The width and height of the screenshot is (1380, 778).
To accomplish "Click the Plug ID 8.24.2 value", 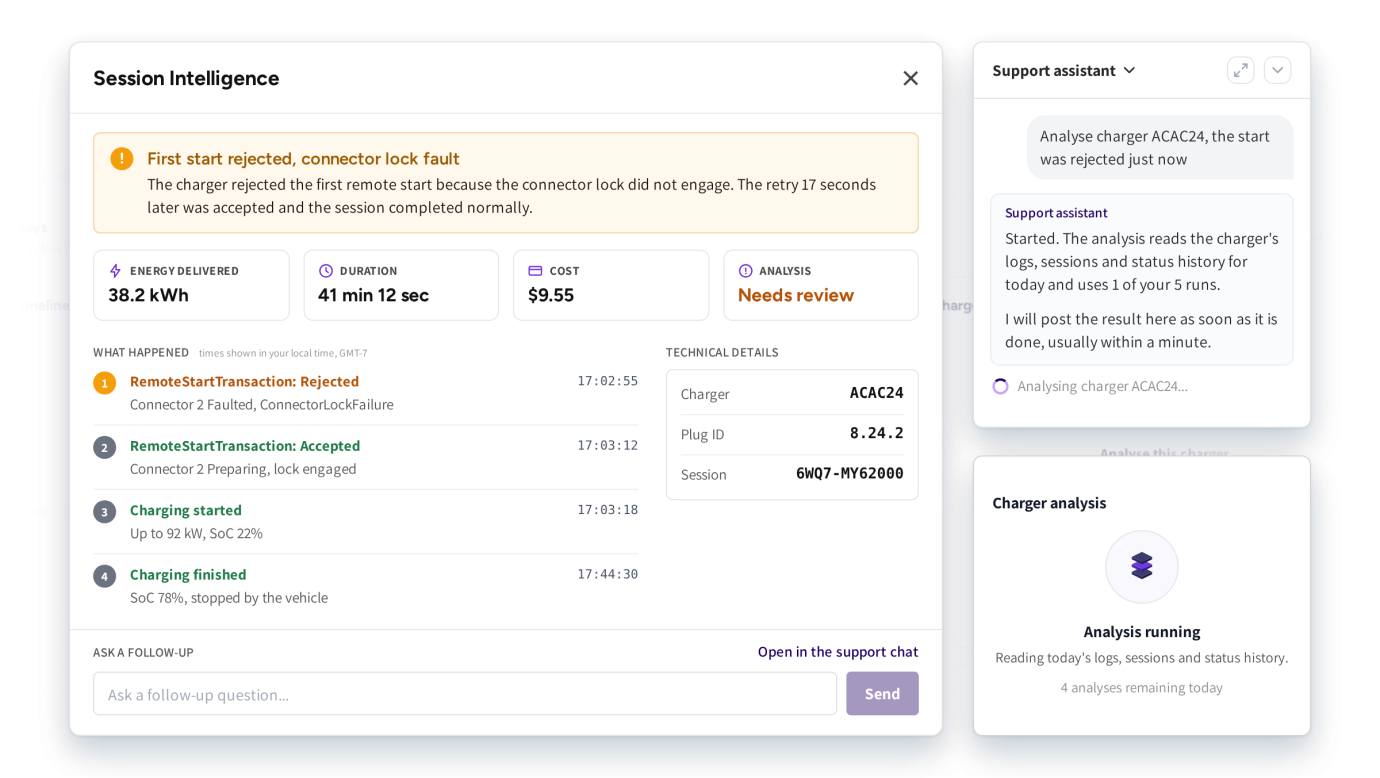I will pos(877,433).
